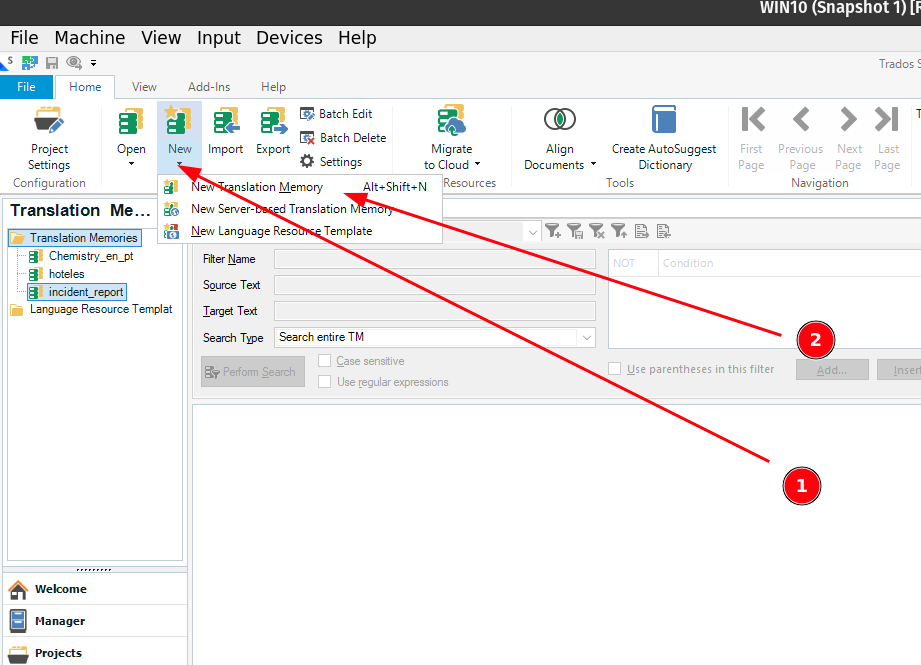Viewport: 921px width, 665px height.
Task: Select New Translation Memory menu entry
Action: tap(300, 187)
